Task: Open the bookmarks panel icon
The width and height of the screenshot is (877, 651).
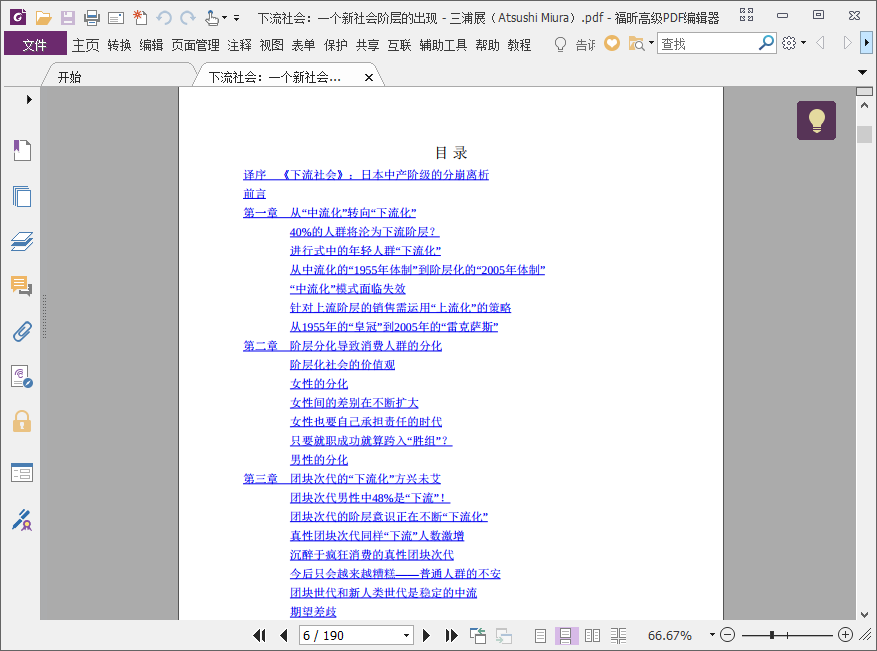Action: [x=22, y=150]
